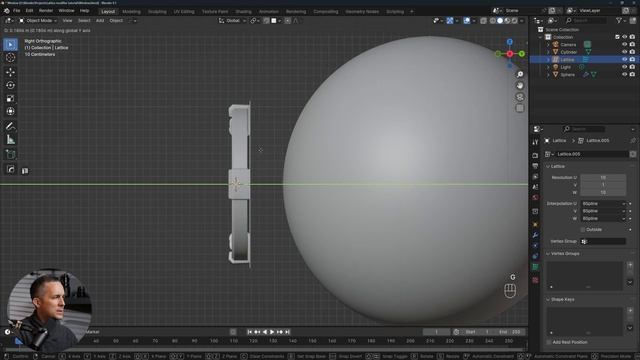Image resolution: width=640 pixels, height=360 pixels.
Task: Select the Measure tool
Action: [11, 140]
